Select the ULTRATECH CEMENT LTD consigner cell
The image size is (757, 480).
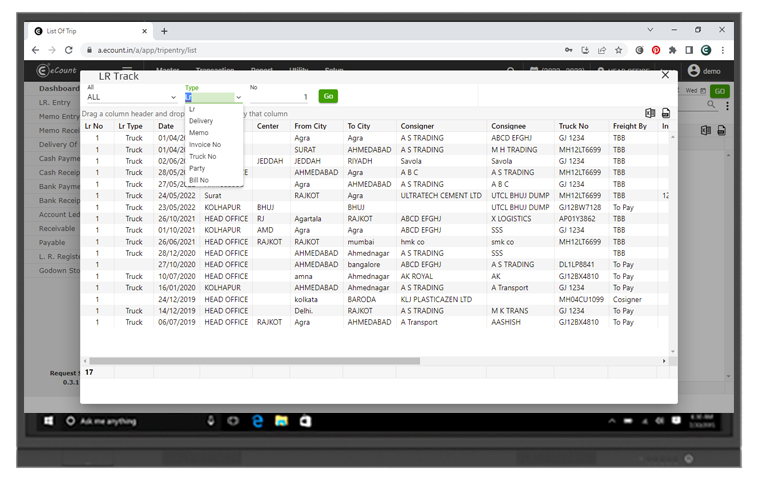pos(441,196)
